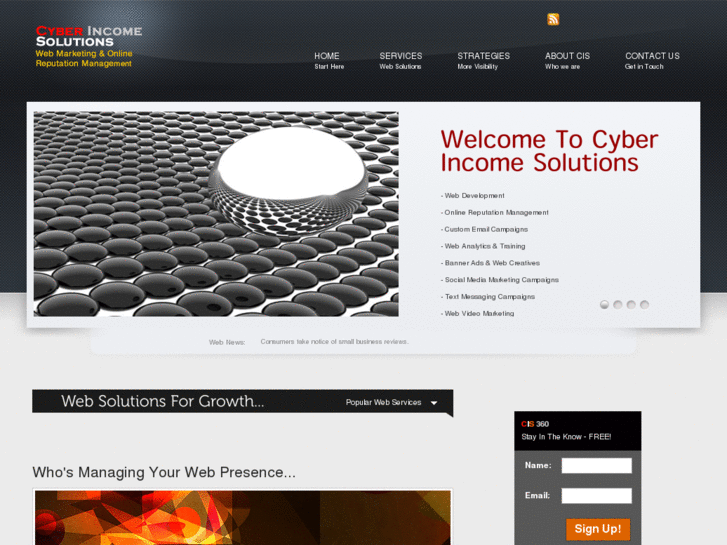Open the HOME Start Here menu
Image resolution: width=727 pixels, height=545 pixels.
click(329, 61)
